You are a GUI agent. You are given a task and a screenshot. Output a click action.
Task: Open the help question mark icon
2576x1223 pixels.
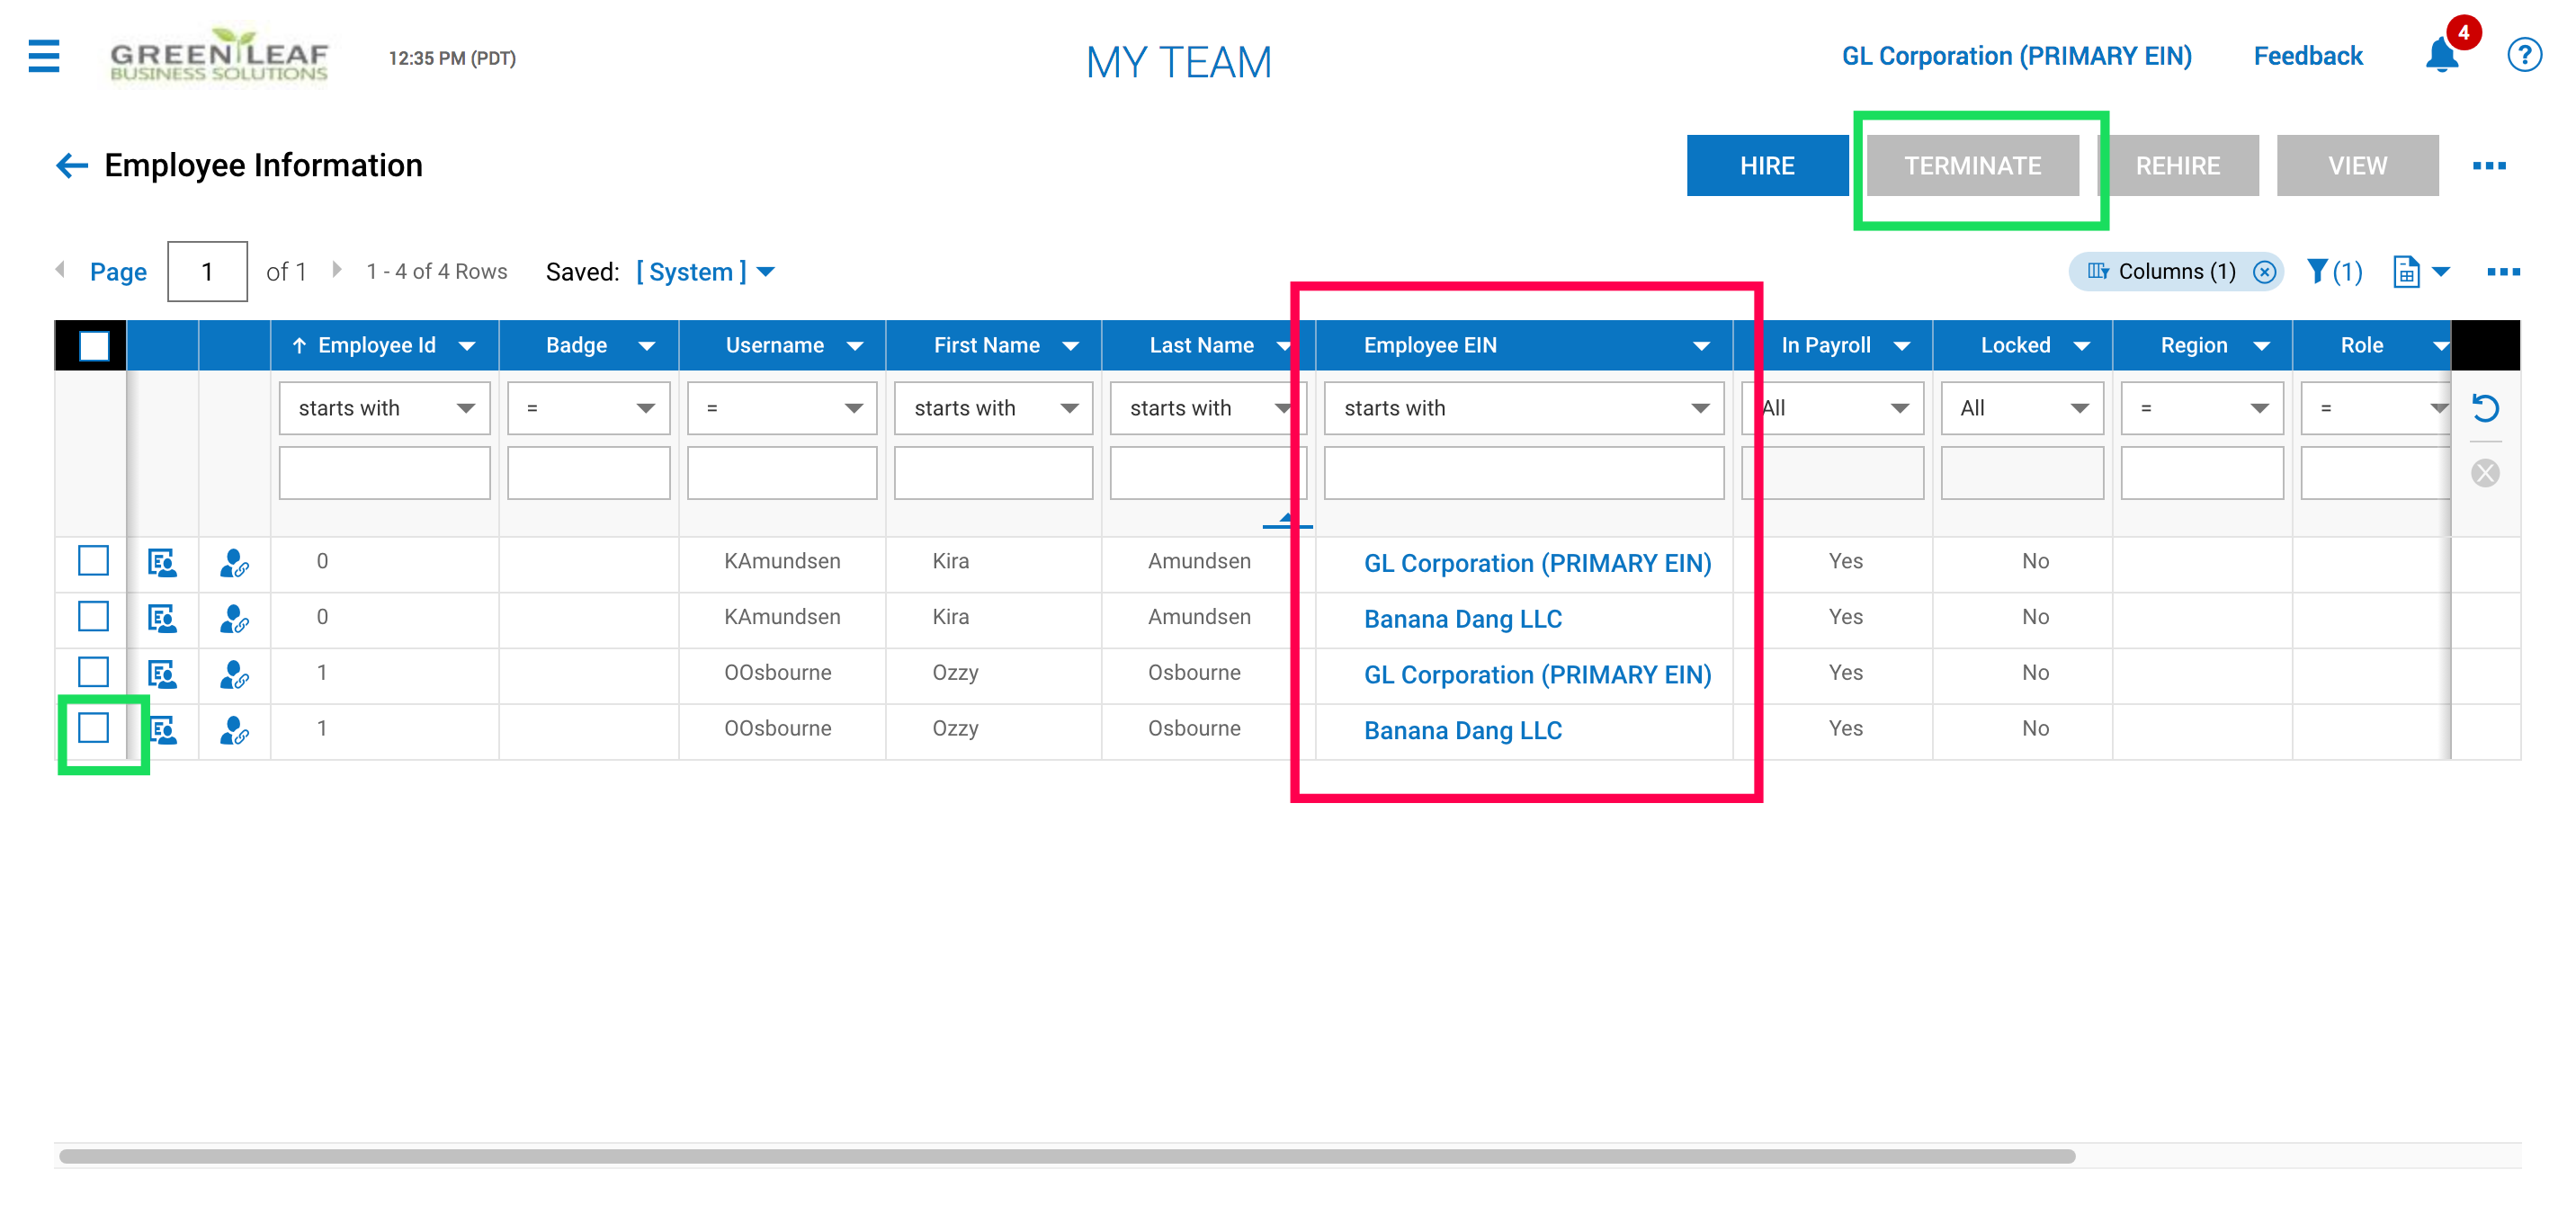click(x=2524, y=56)
